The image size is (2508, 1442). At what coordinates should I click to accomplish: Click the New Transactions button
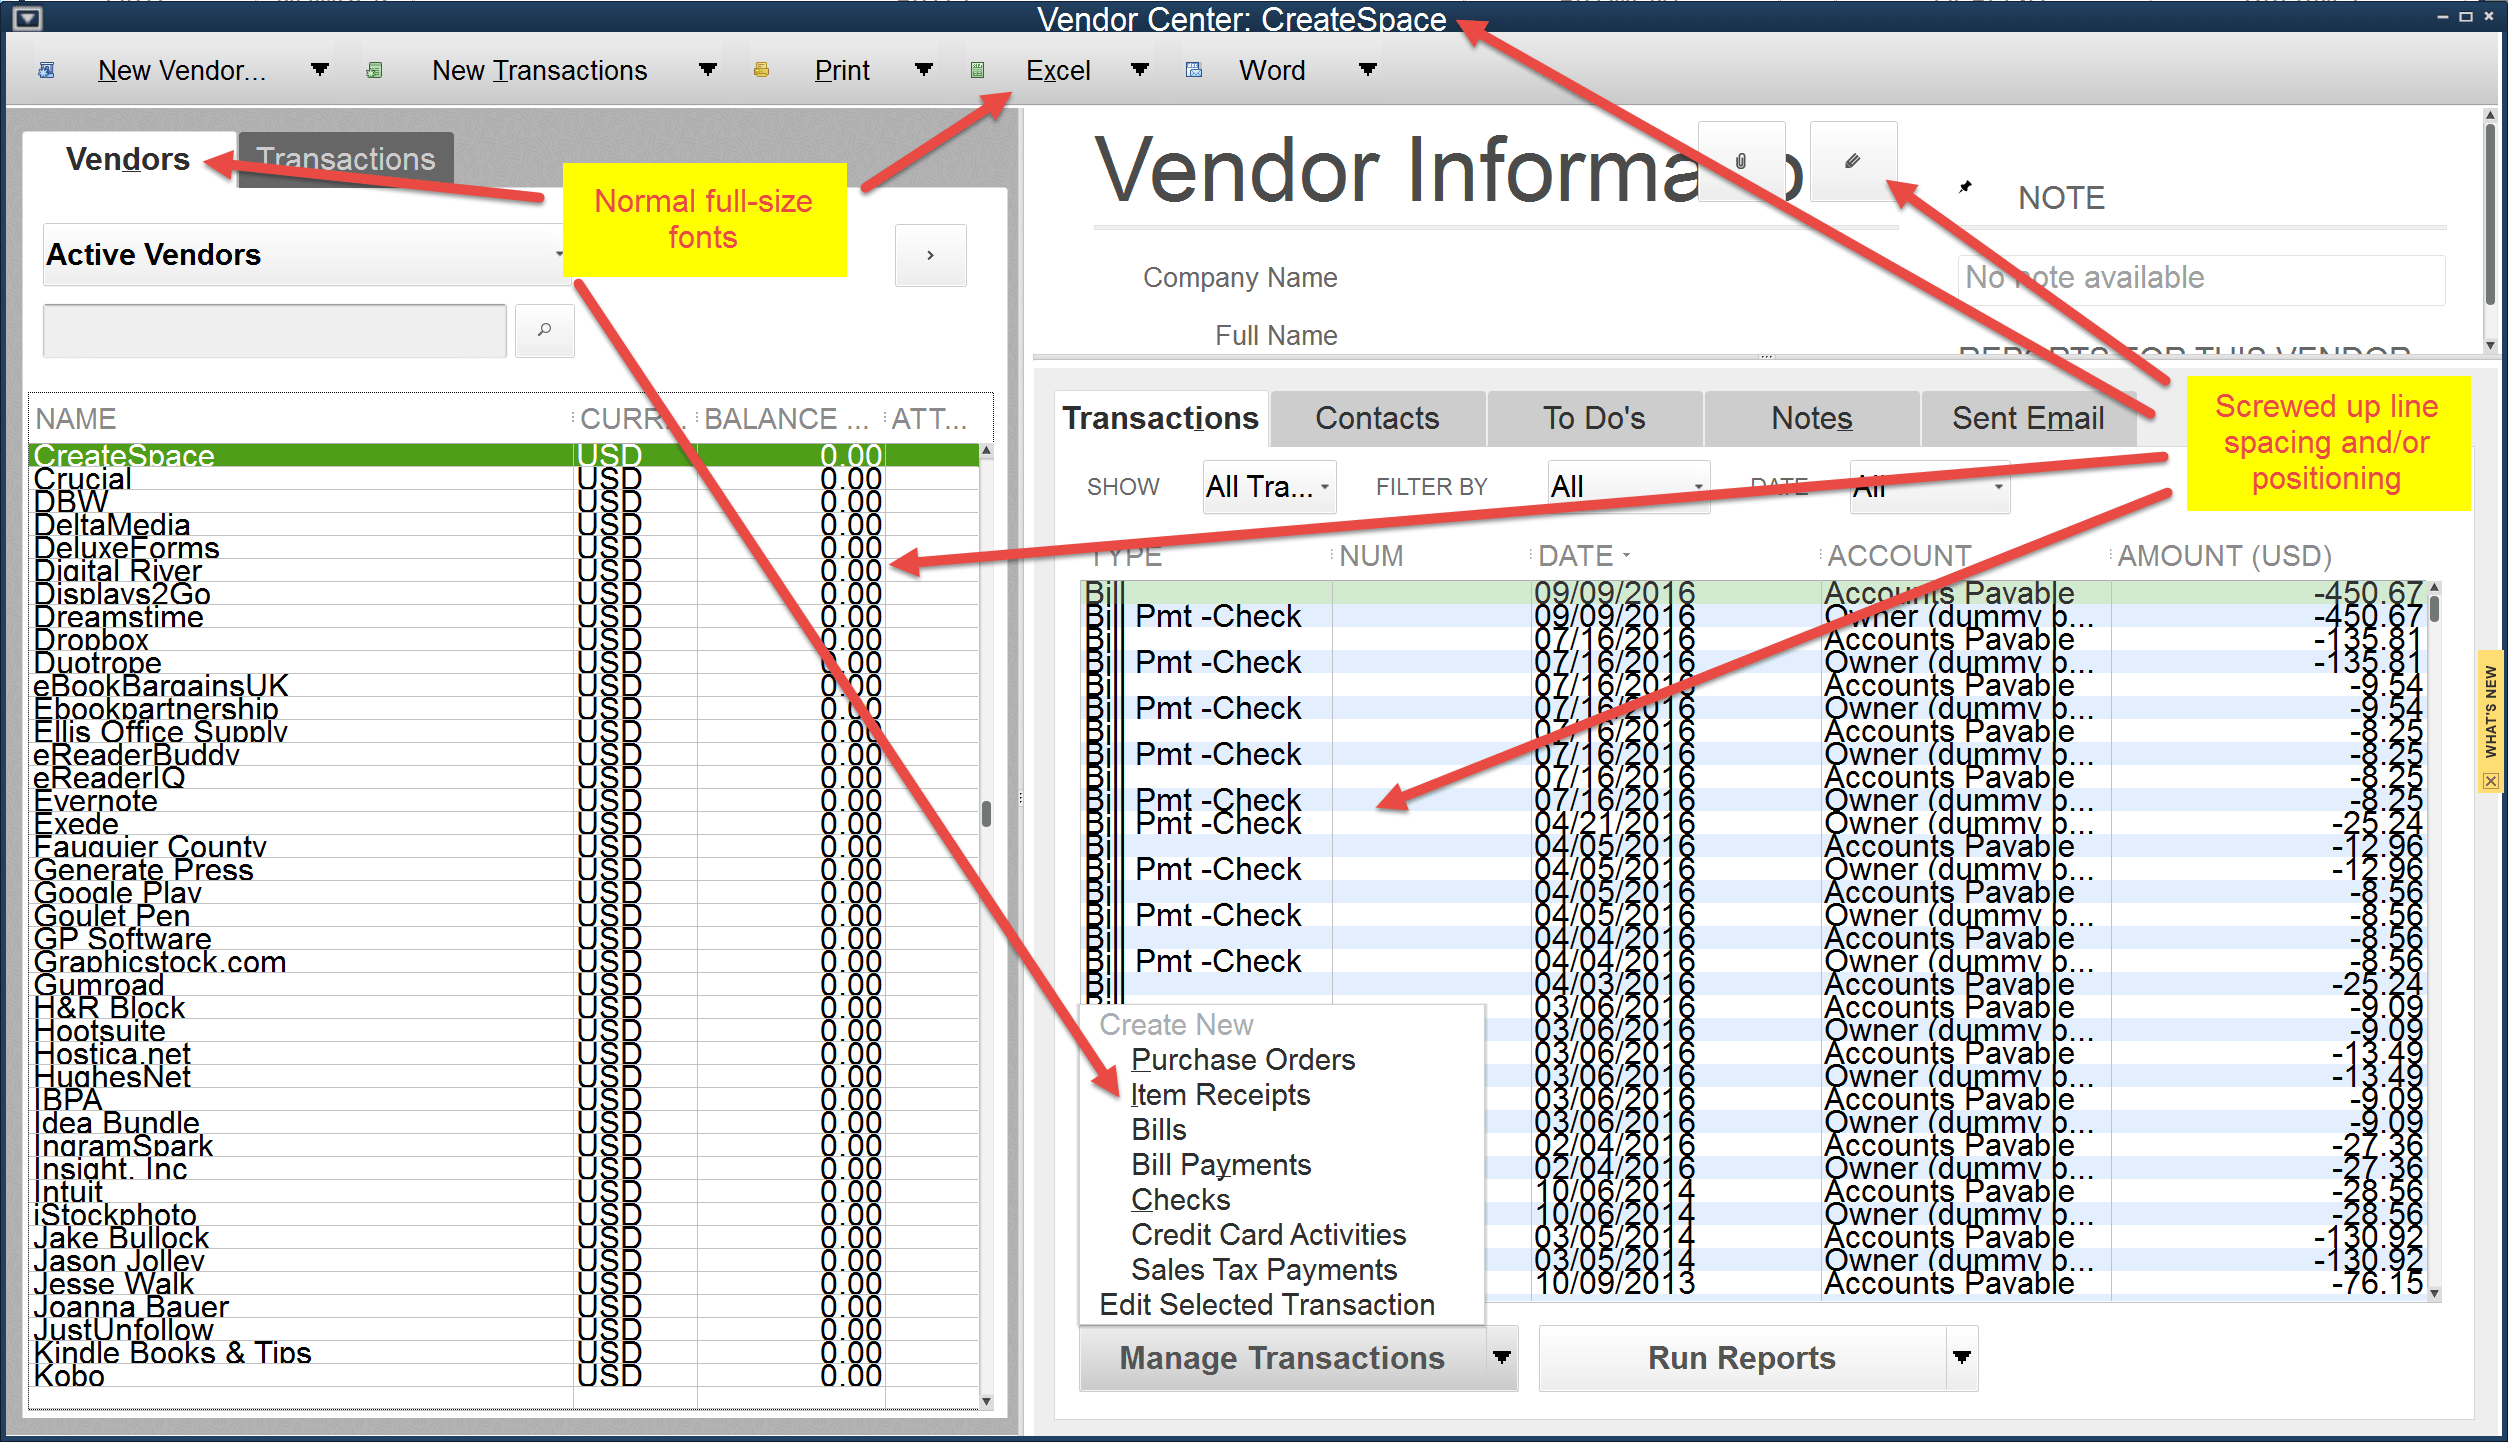tap(540, 70)
